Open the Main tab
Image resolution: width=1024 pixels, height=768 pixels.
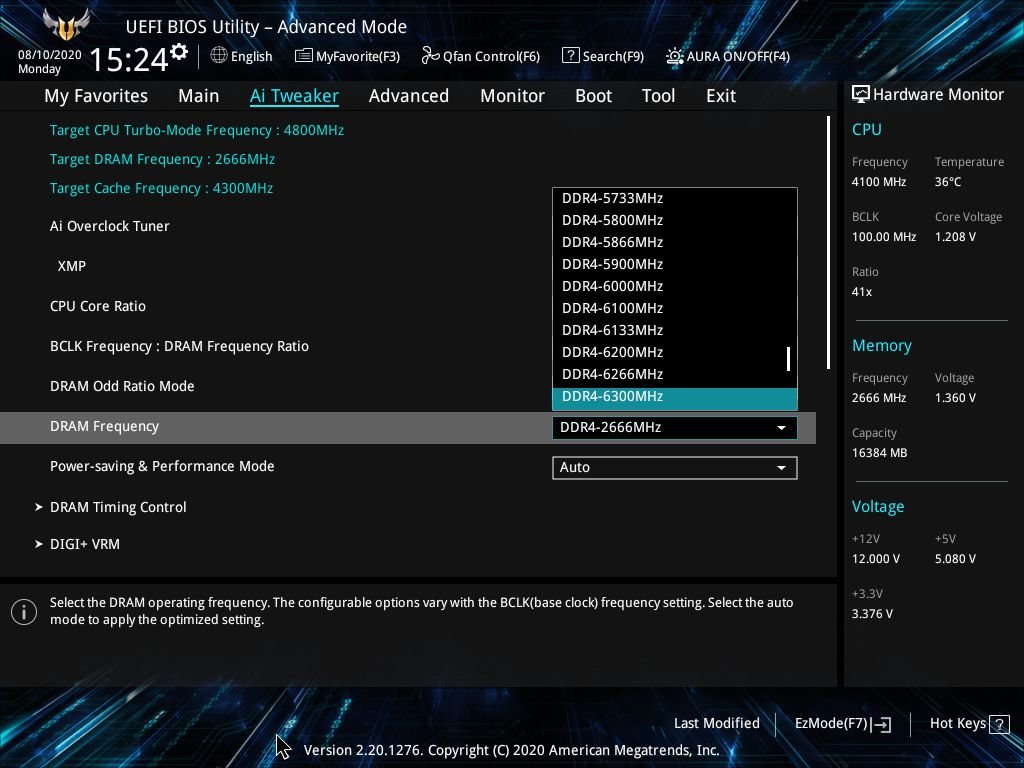[x=199, y=96]
